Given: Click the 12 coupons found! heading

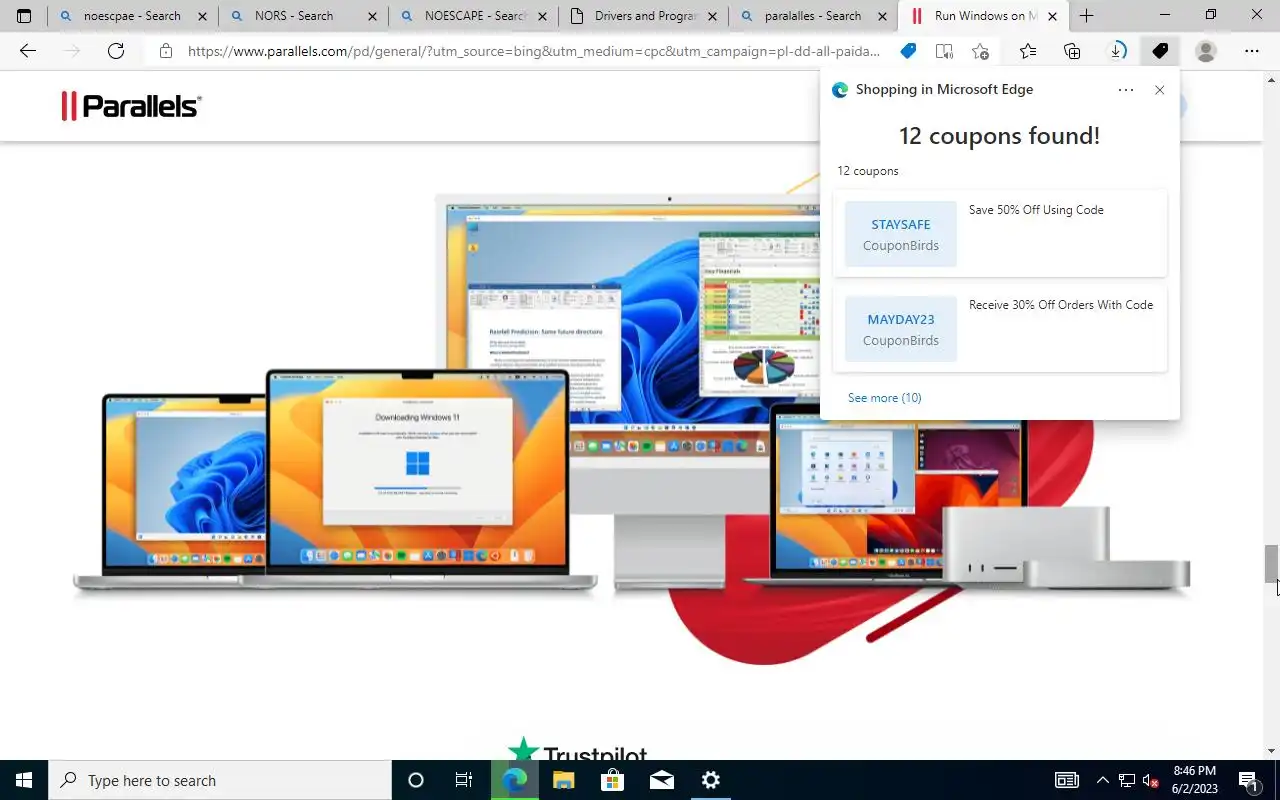Looking at the screenshot, I should (x=999, y=136).
